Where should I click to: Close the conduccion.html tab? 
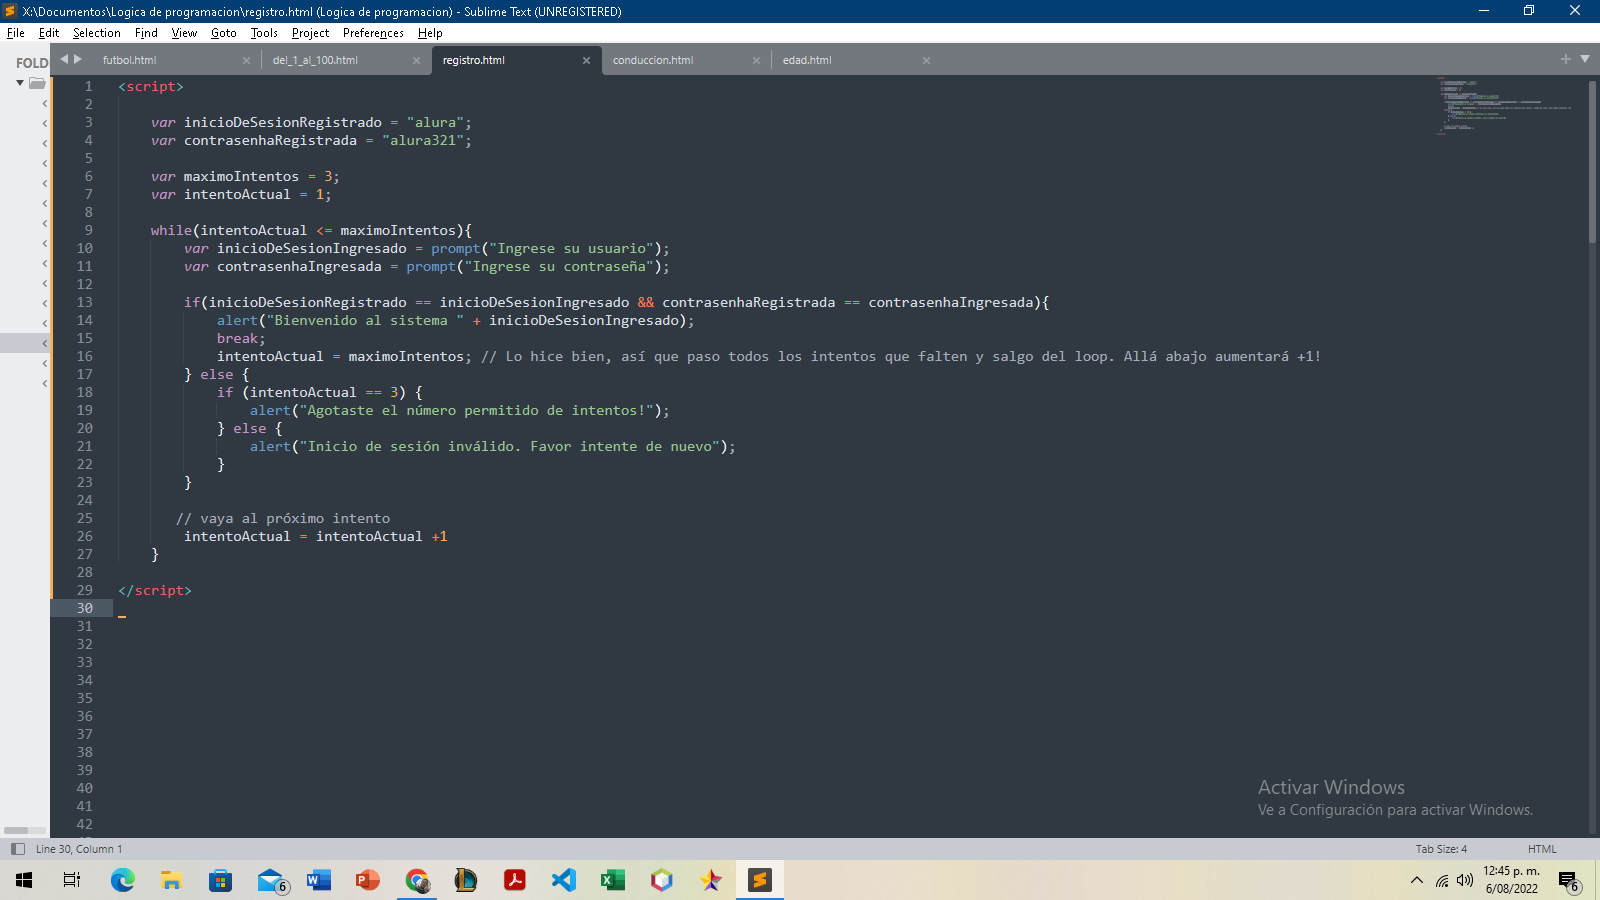pyautogui.click(x=756, y=61)
